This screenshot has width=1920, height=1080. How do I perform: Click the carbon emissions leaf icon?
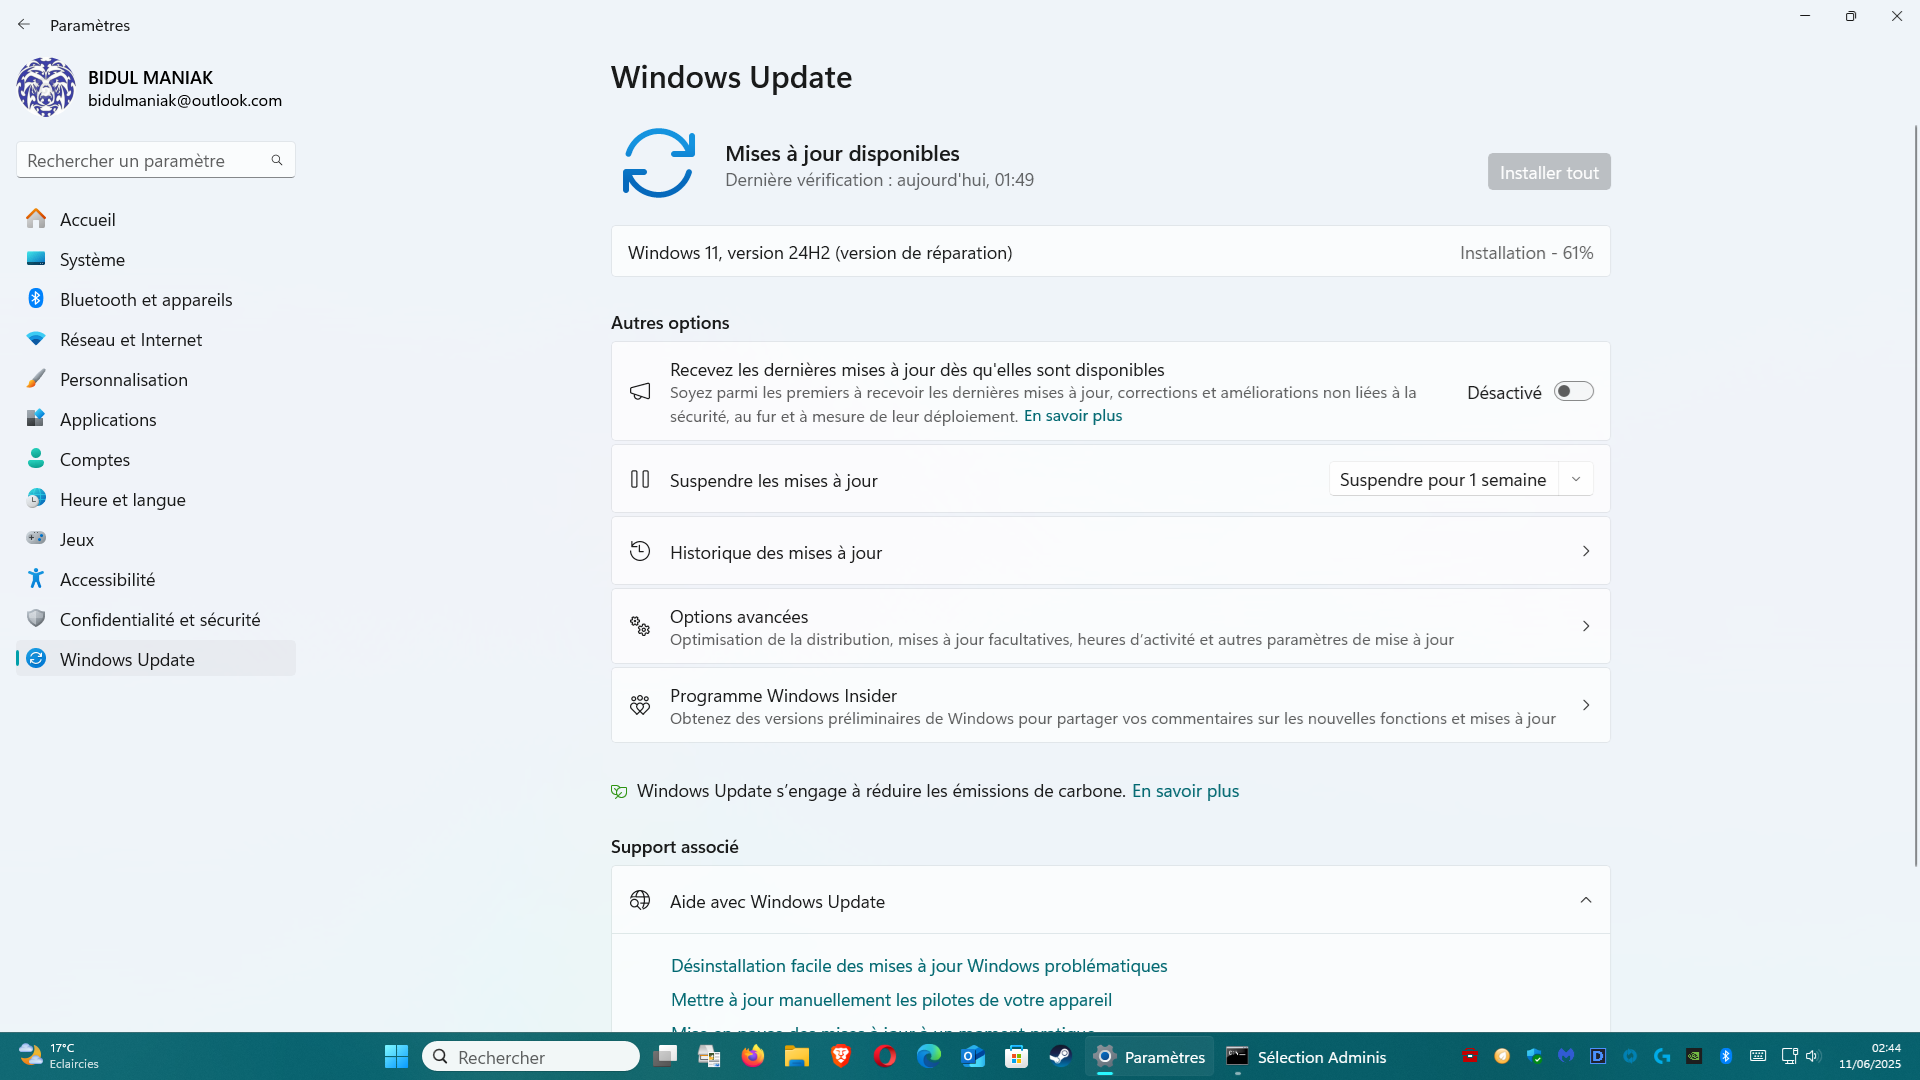coord(619,791)
